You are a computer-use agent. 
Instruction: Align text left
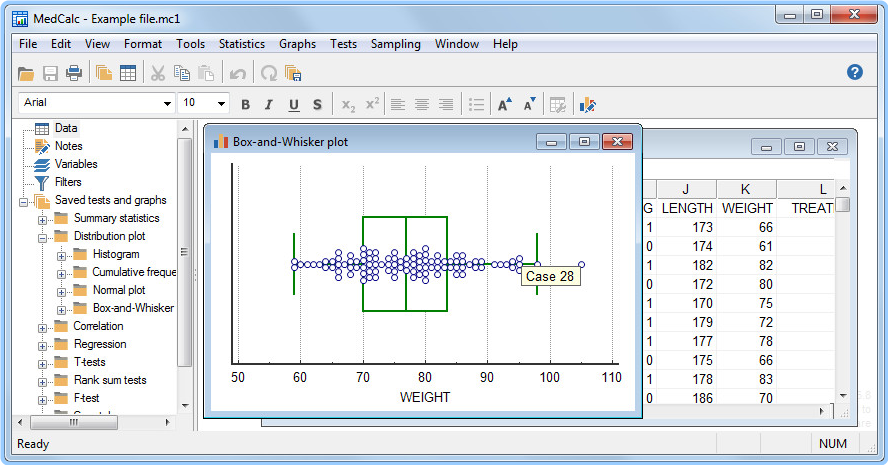click(398, 104)
